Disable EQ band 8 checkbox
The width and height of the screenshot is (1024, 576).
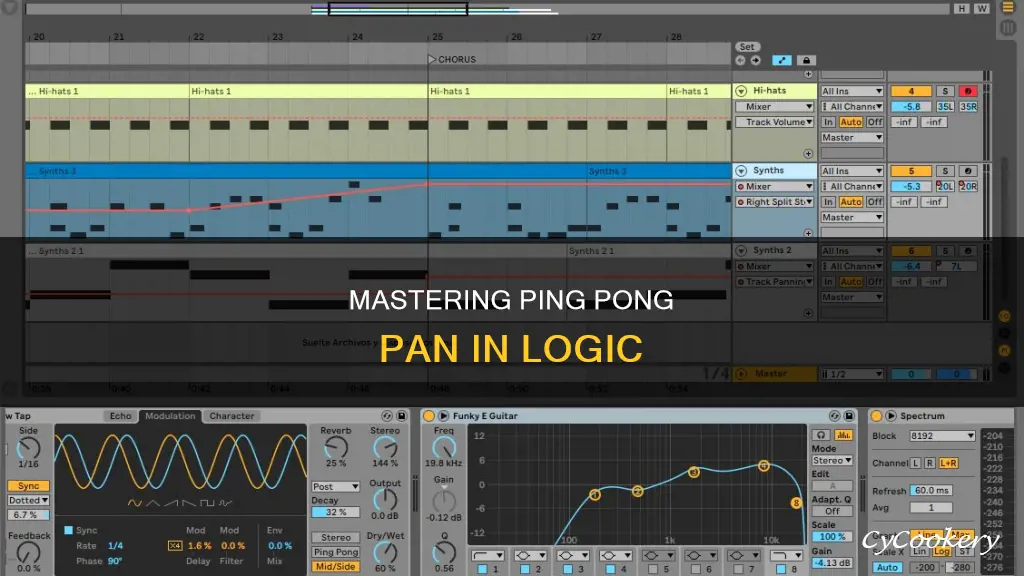click(x=780, y=569)
